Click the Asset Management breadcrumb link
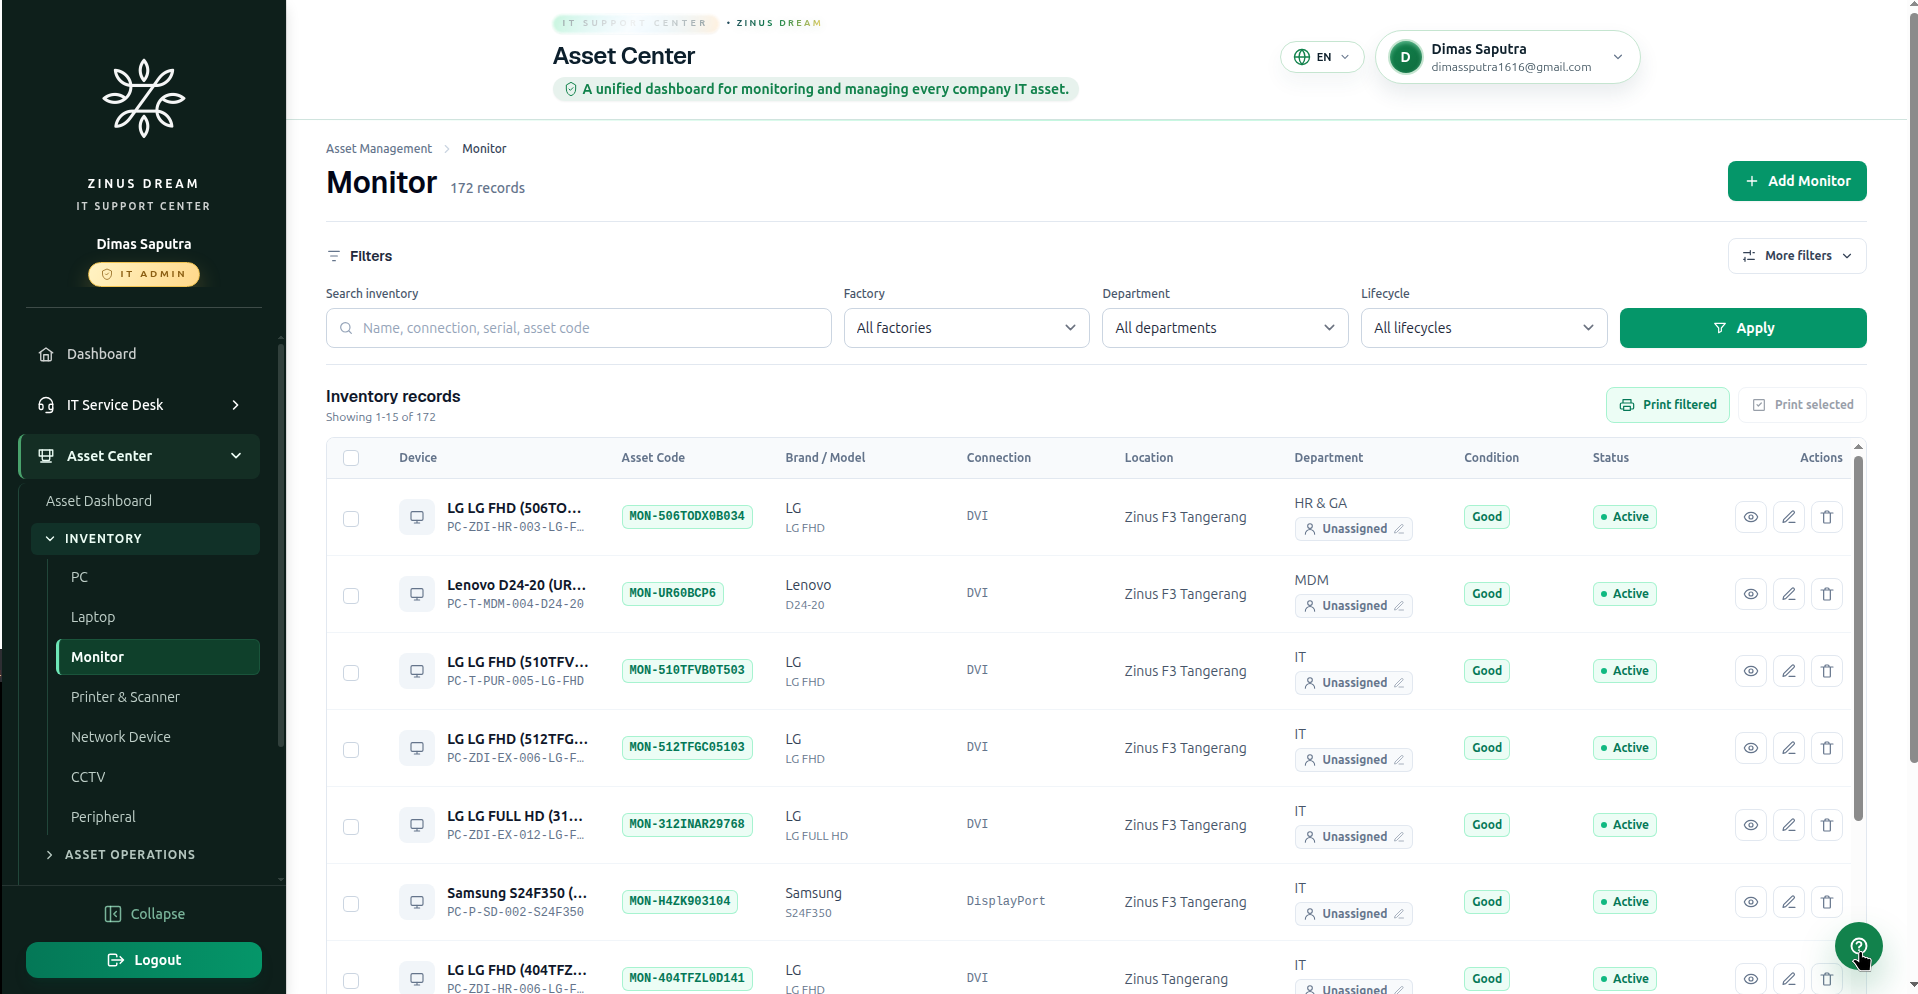The height and width of the screenshot is (994, 1918). point(379,149)
